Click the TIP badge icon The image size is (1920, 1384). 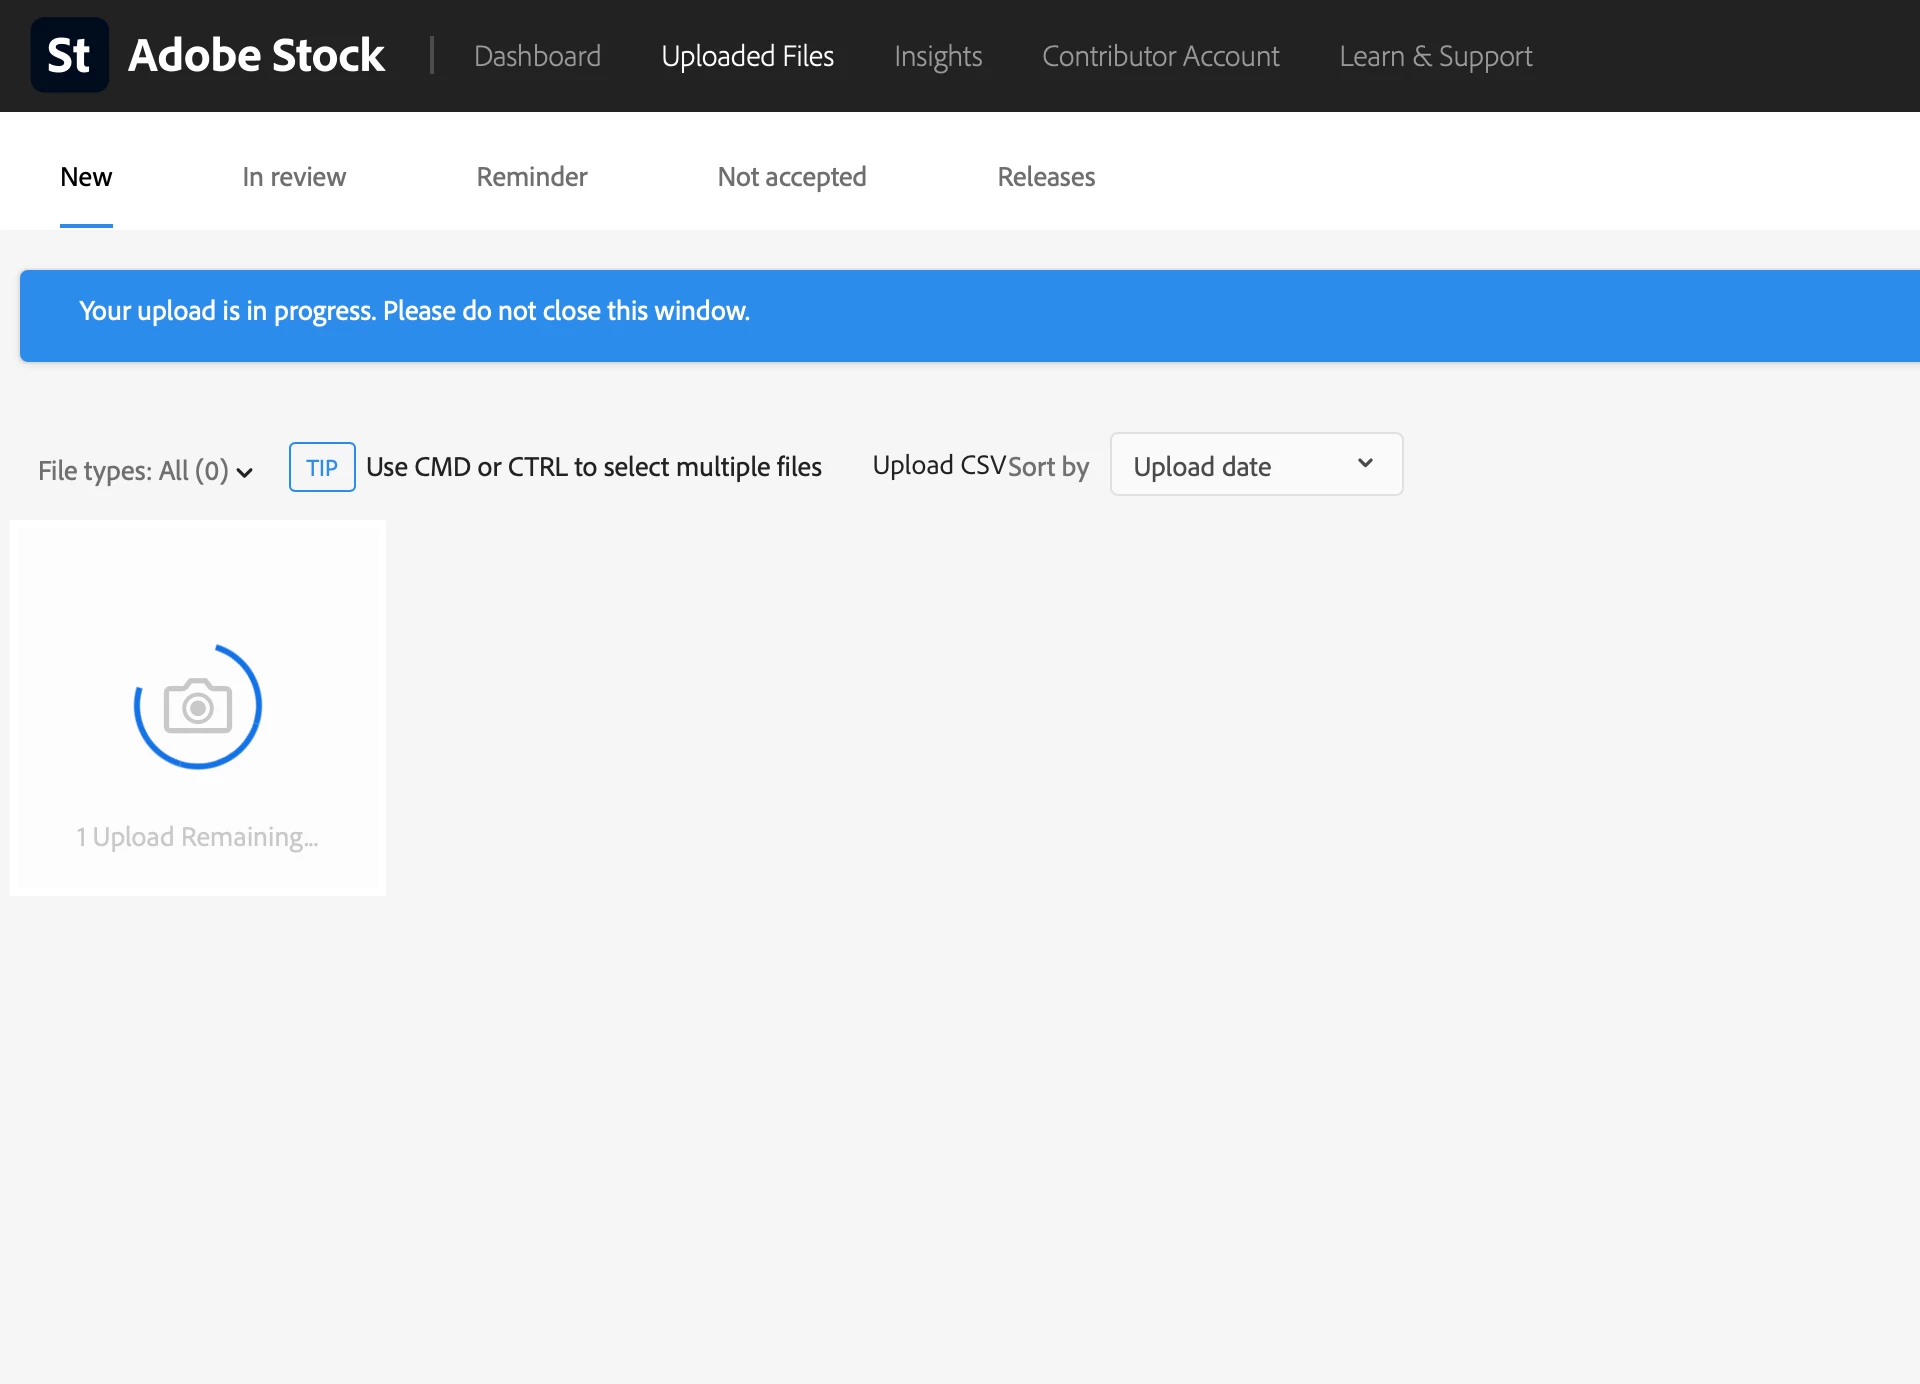pyautogui.click(x=322, y=467)
